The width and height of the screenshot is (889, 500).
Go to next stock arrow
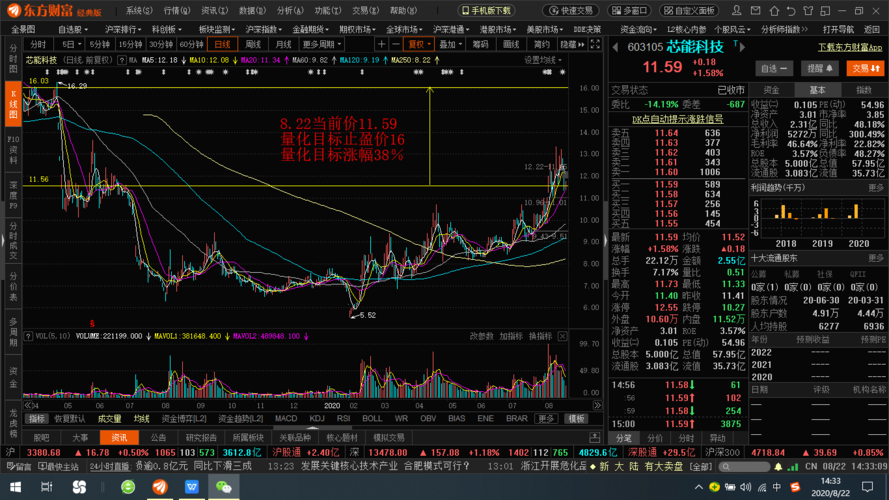743,48
